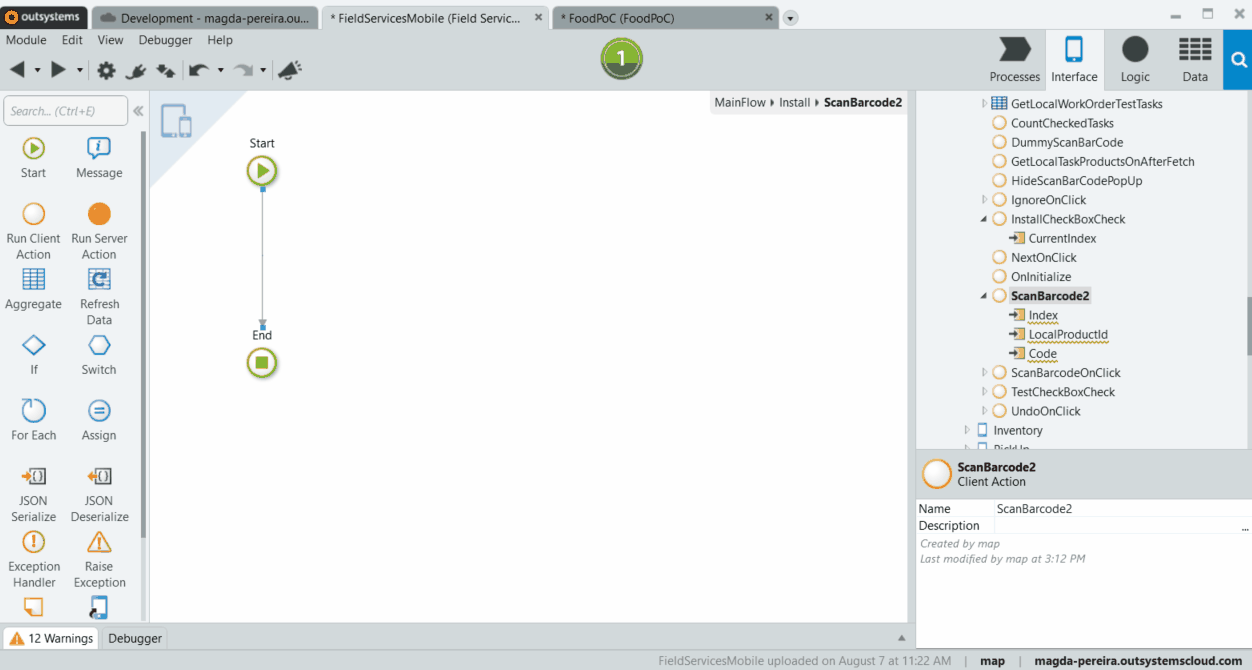Switch to the Logic section icon
Screen dimensions: 1252x670
tap(1134, 59)
